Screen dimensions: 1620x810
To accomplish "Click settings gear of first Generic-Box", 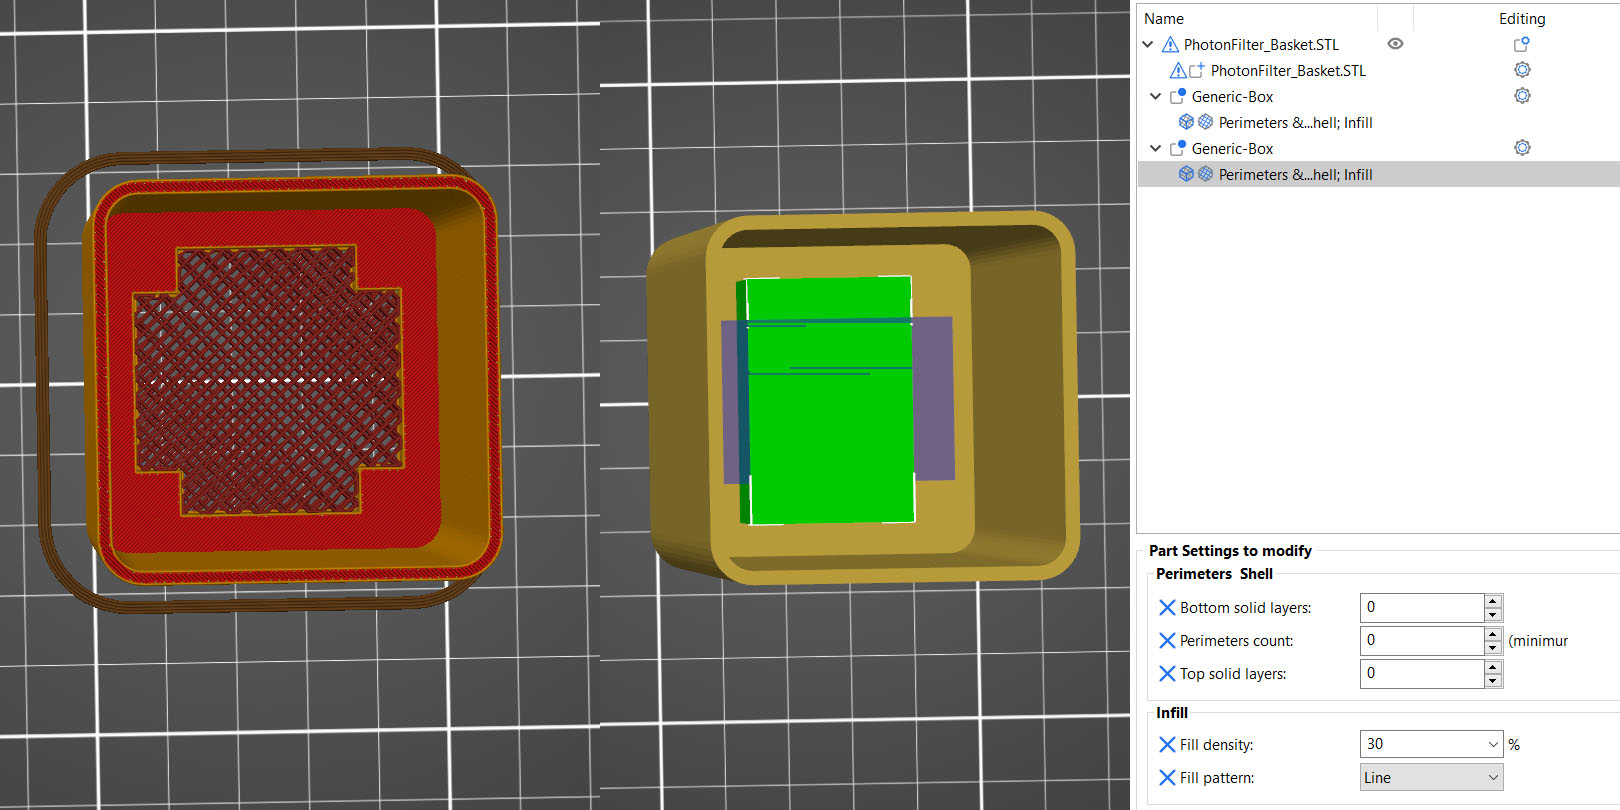I will [1522, 96].
